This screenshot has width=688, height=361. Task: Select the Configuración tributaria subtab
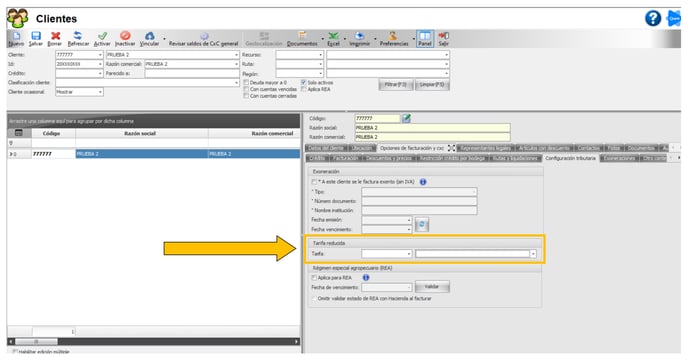570,158
